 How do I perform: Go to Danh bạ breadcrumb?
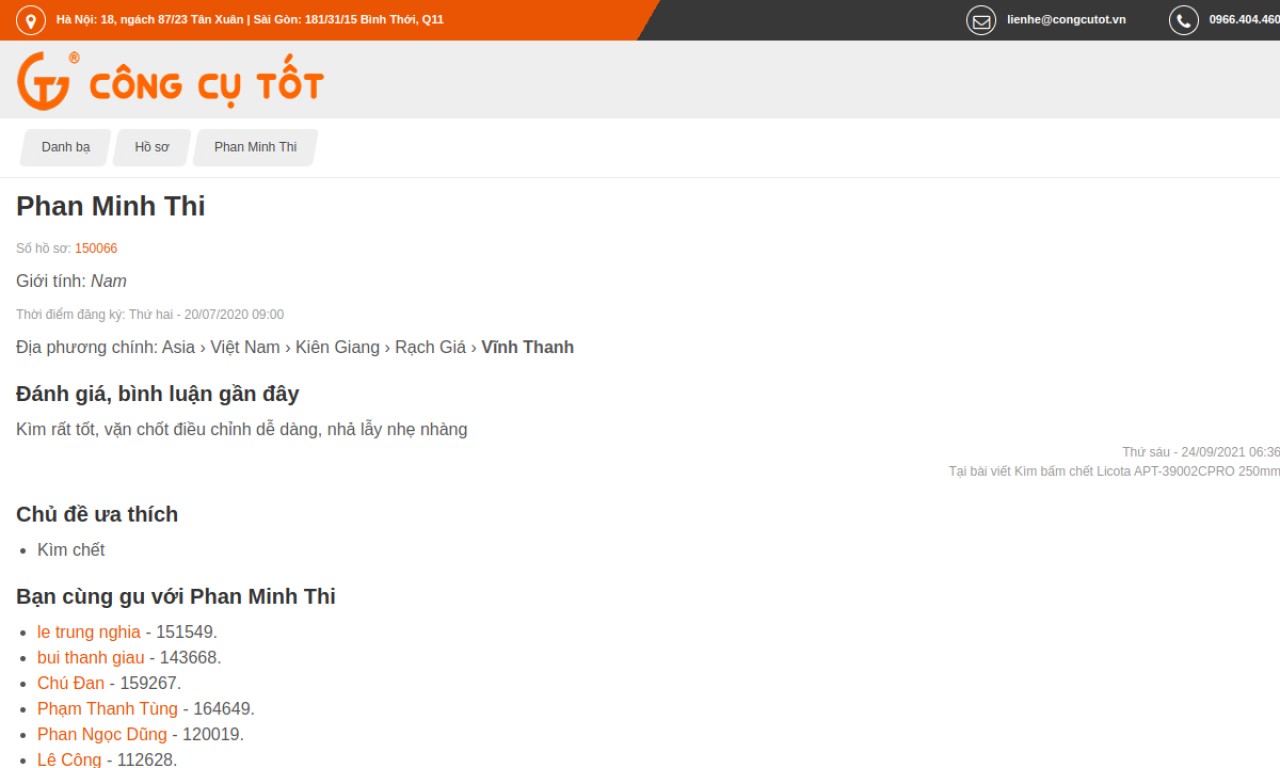66,147
